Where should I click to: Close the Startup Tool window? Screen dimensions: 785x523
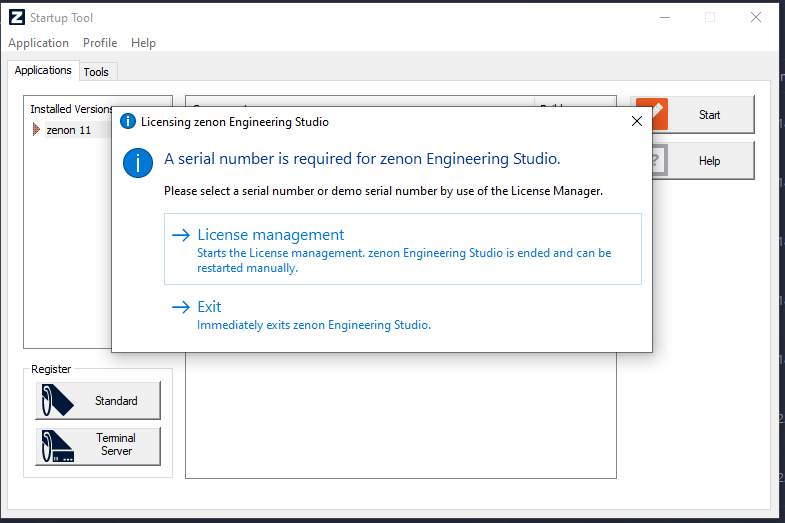[x=756, y=18]
